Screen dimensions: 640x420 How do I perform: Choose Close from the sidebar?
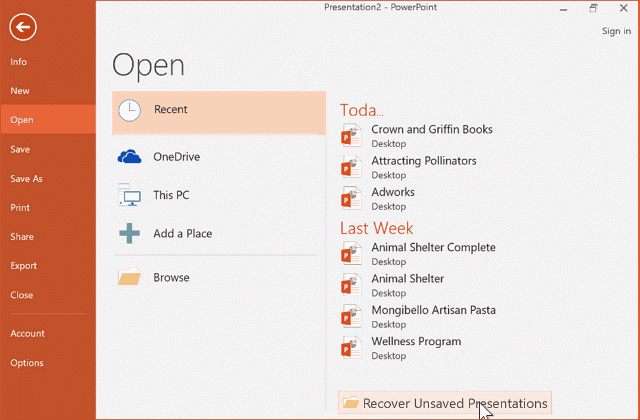(x=48, y=295)
